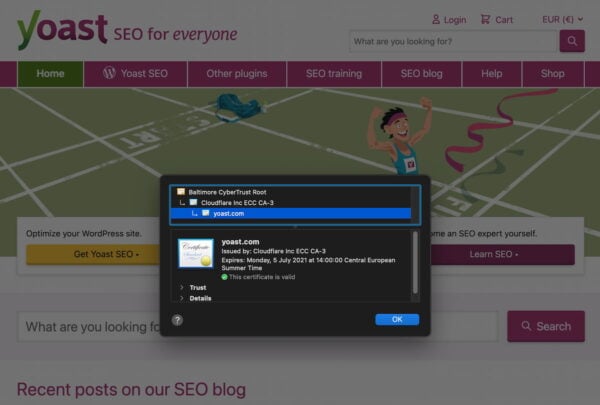Screen dimensions: 600x405
Task: Open the Help menu item
Action: (x=492, y=74)
